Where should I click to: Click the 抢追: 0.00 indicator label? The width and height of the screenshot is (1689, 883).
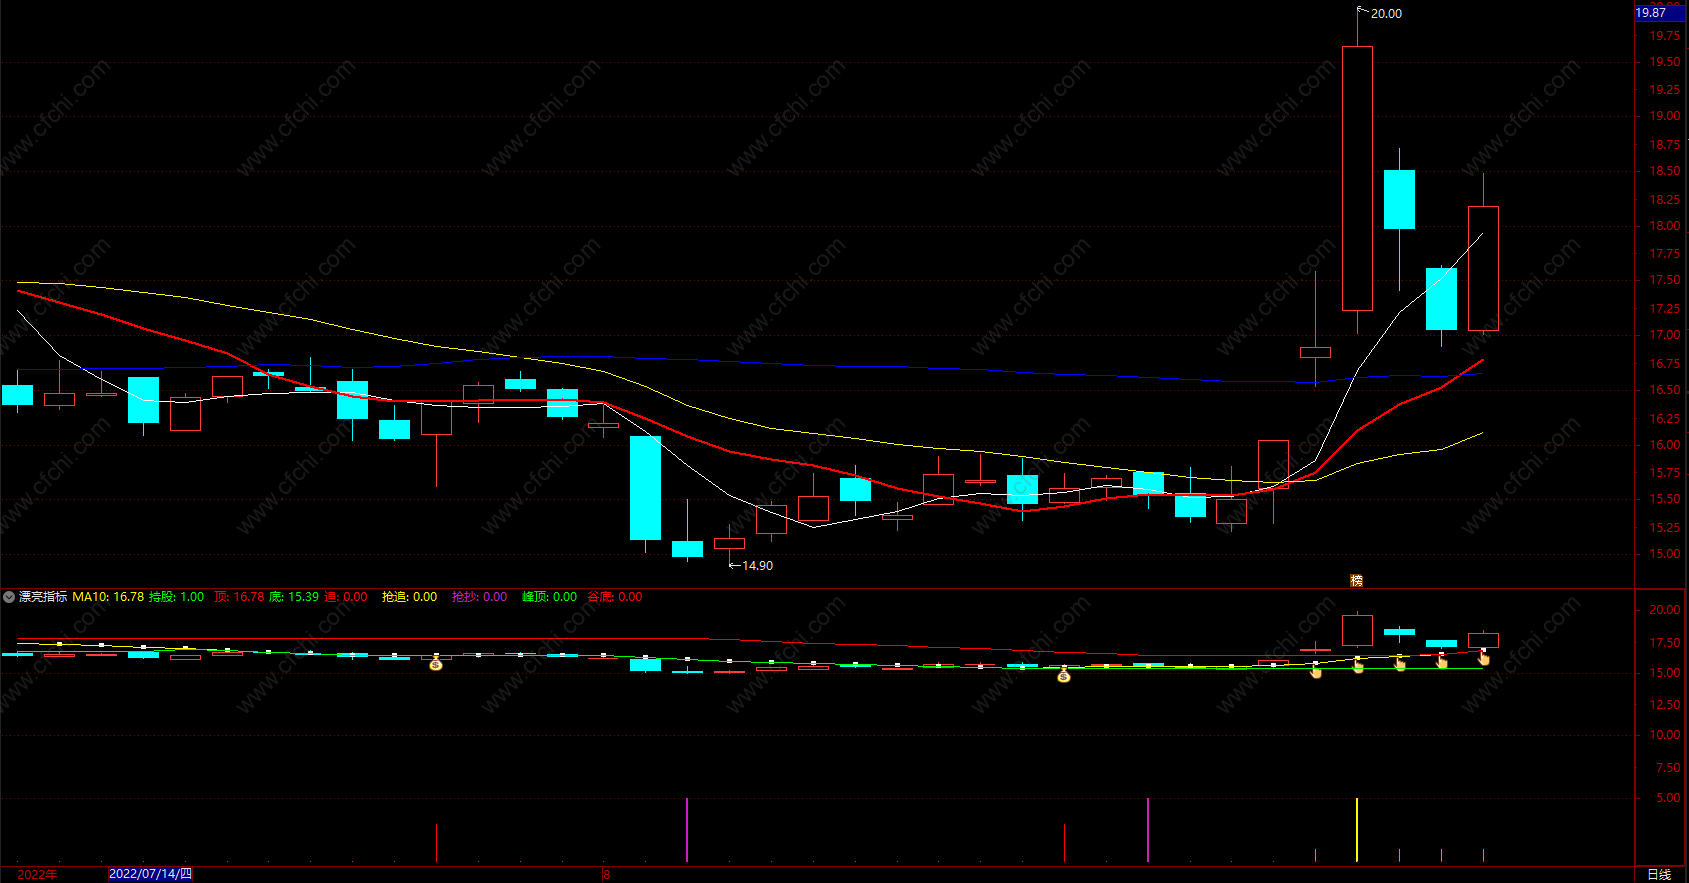pos(409,597)
